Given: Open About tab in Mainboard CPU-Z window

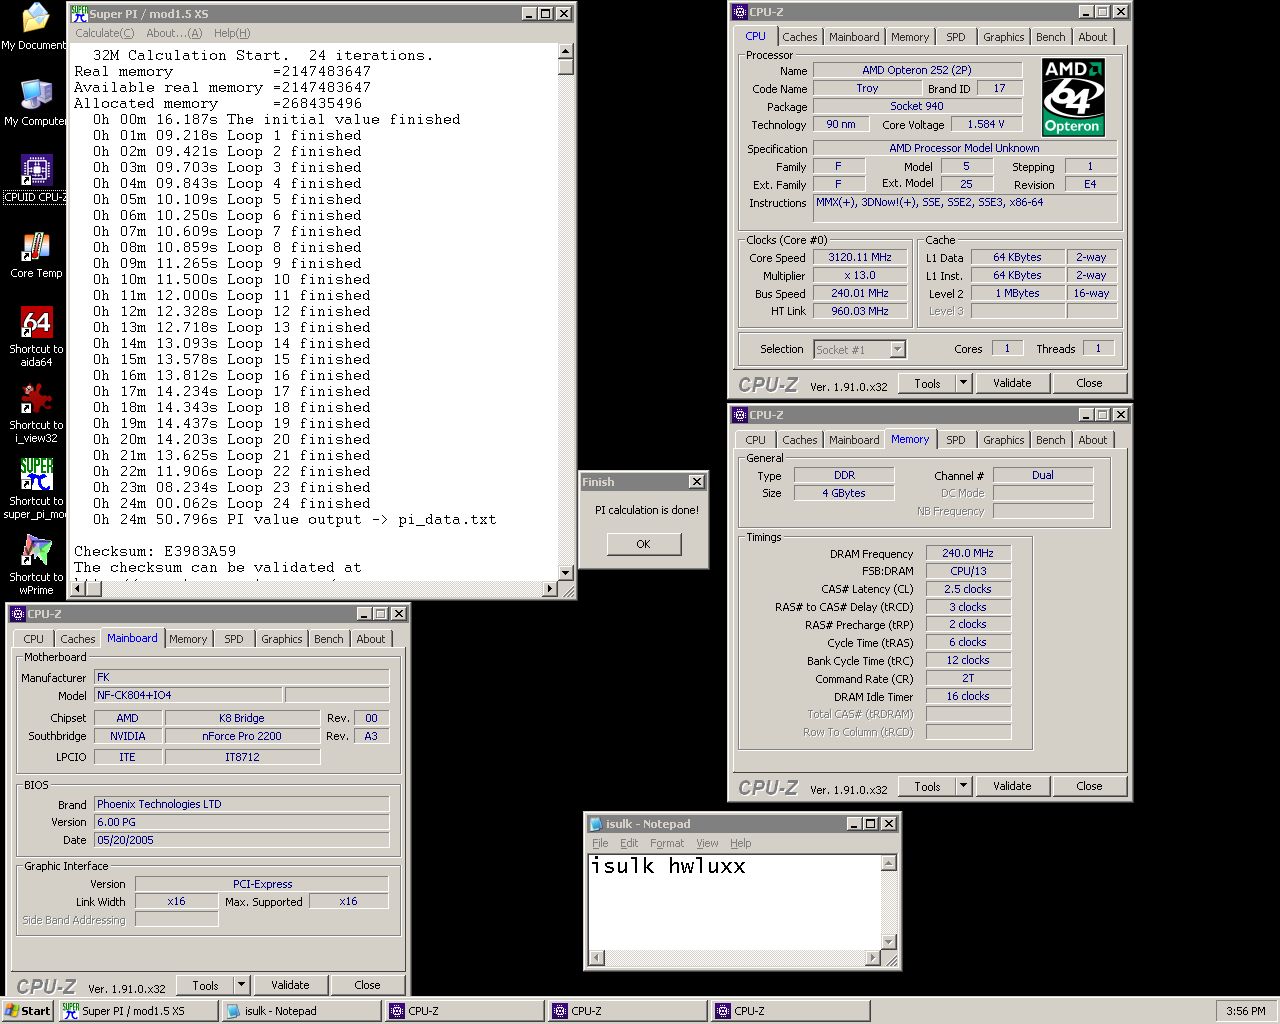Looking at the screenshot, I should [x=370, y=639].
